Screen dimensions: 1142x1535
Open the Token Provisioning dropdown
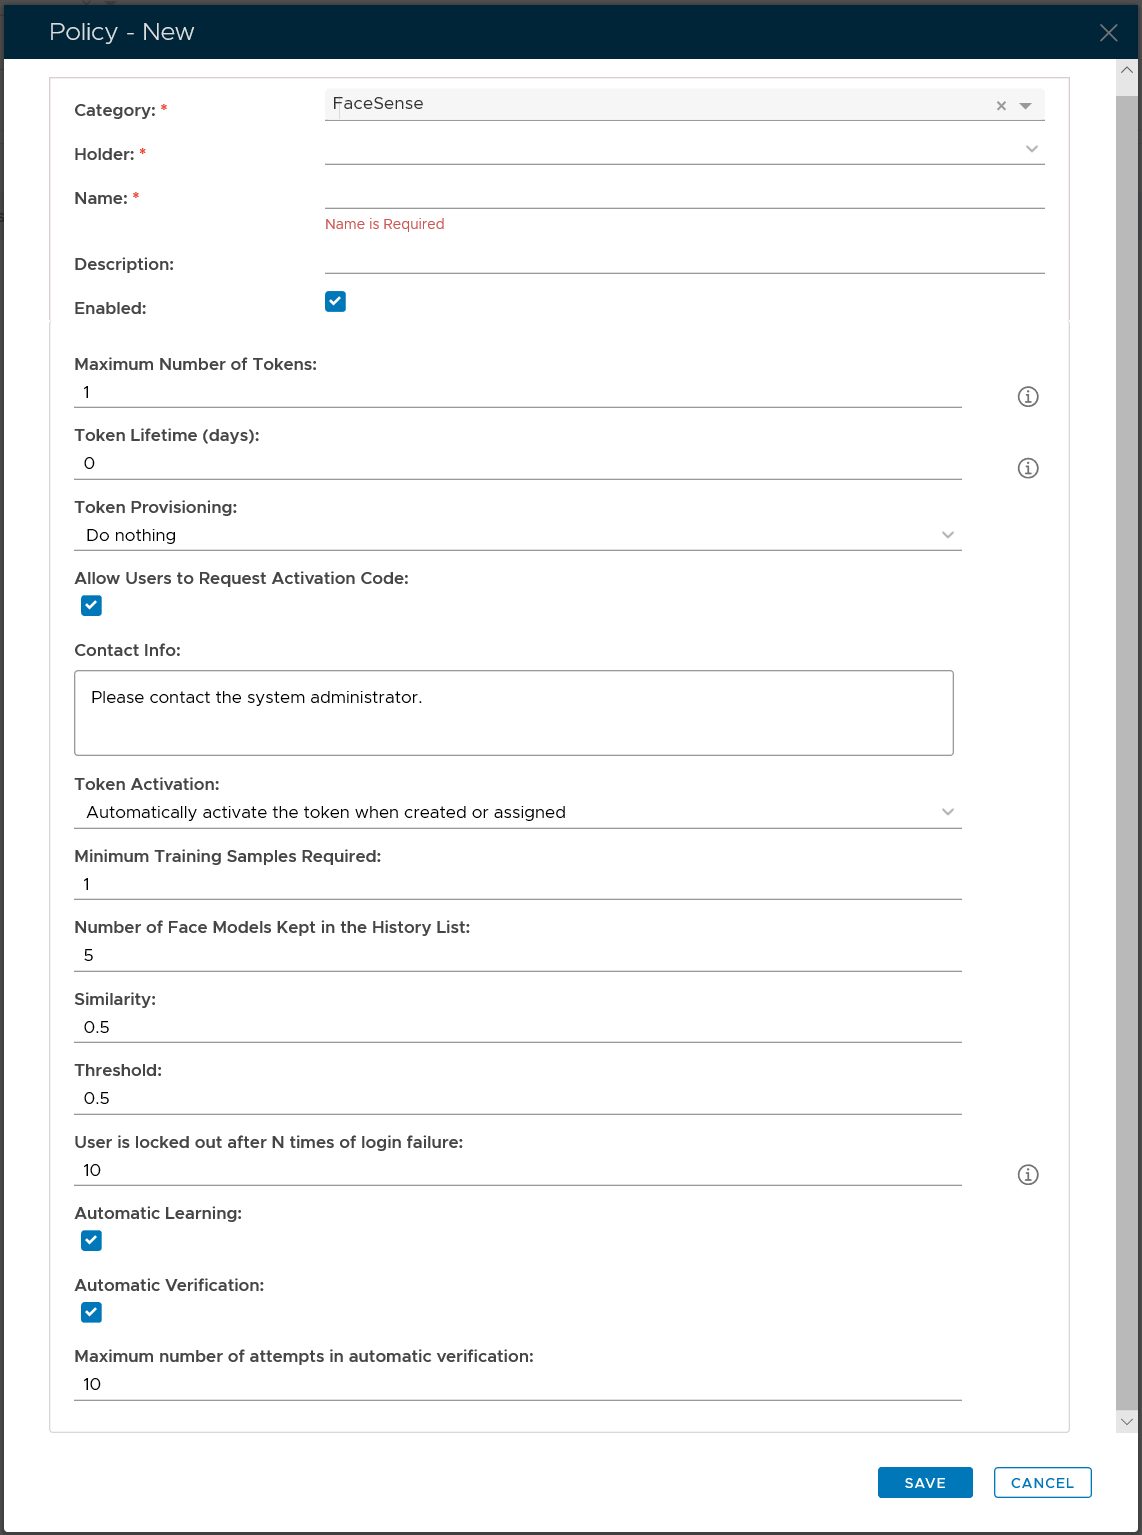point(947,535)
